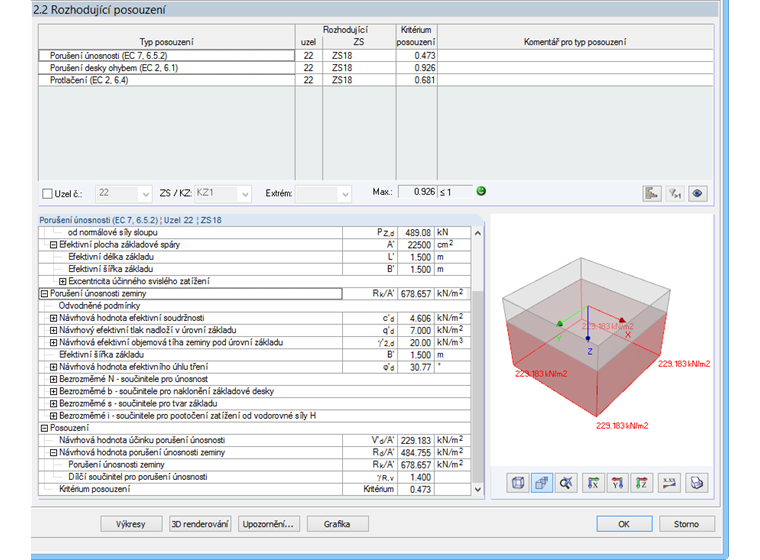
Task: Click the scrollbar down arrow in details table
Action: pos(477,489)
